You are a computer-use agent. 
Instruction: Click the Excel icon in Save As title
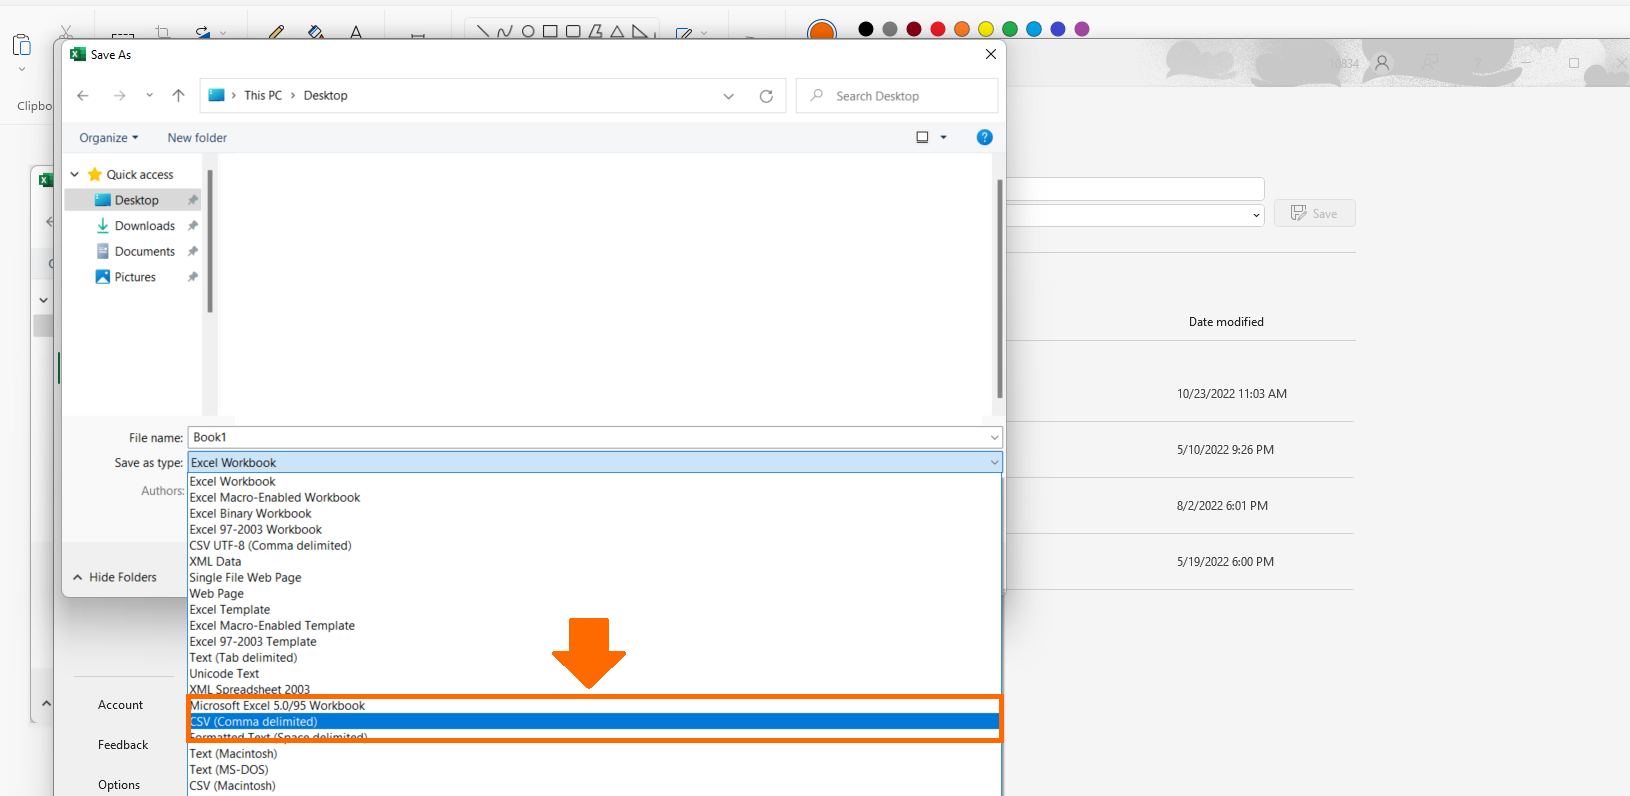pos(78,54)
